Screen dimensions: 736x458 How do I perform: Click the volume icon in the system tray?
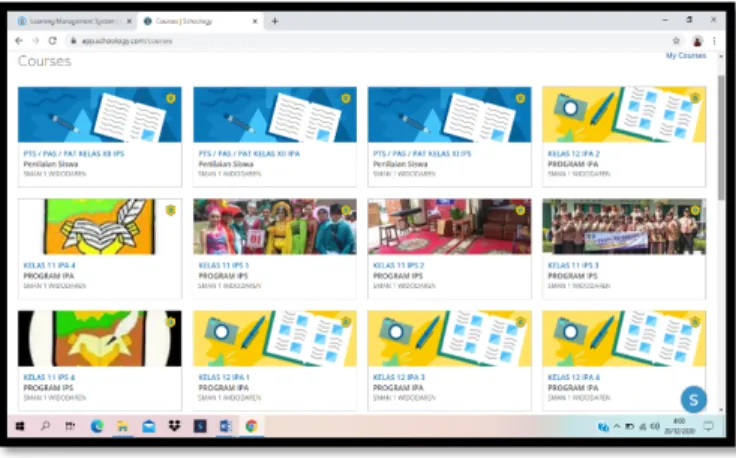click(x=655, y=427)
